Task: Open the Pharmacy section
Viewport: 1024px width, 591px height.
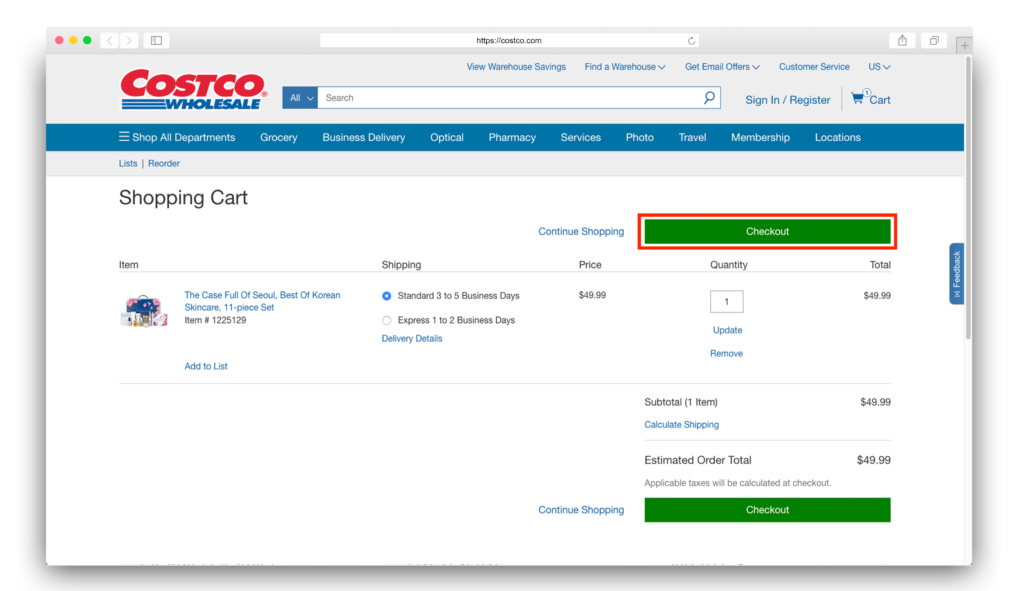Action: pyautogui.click(x=512, y=137)
